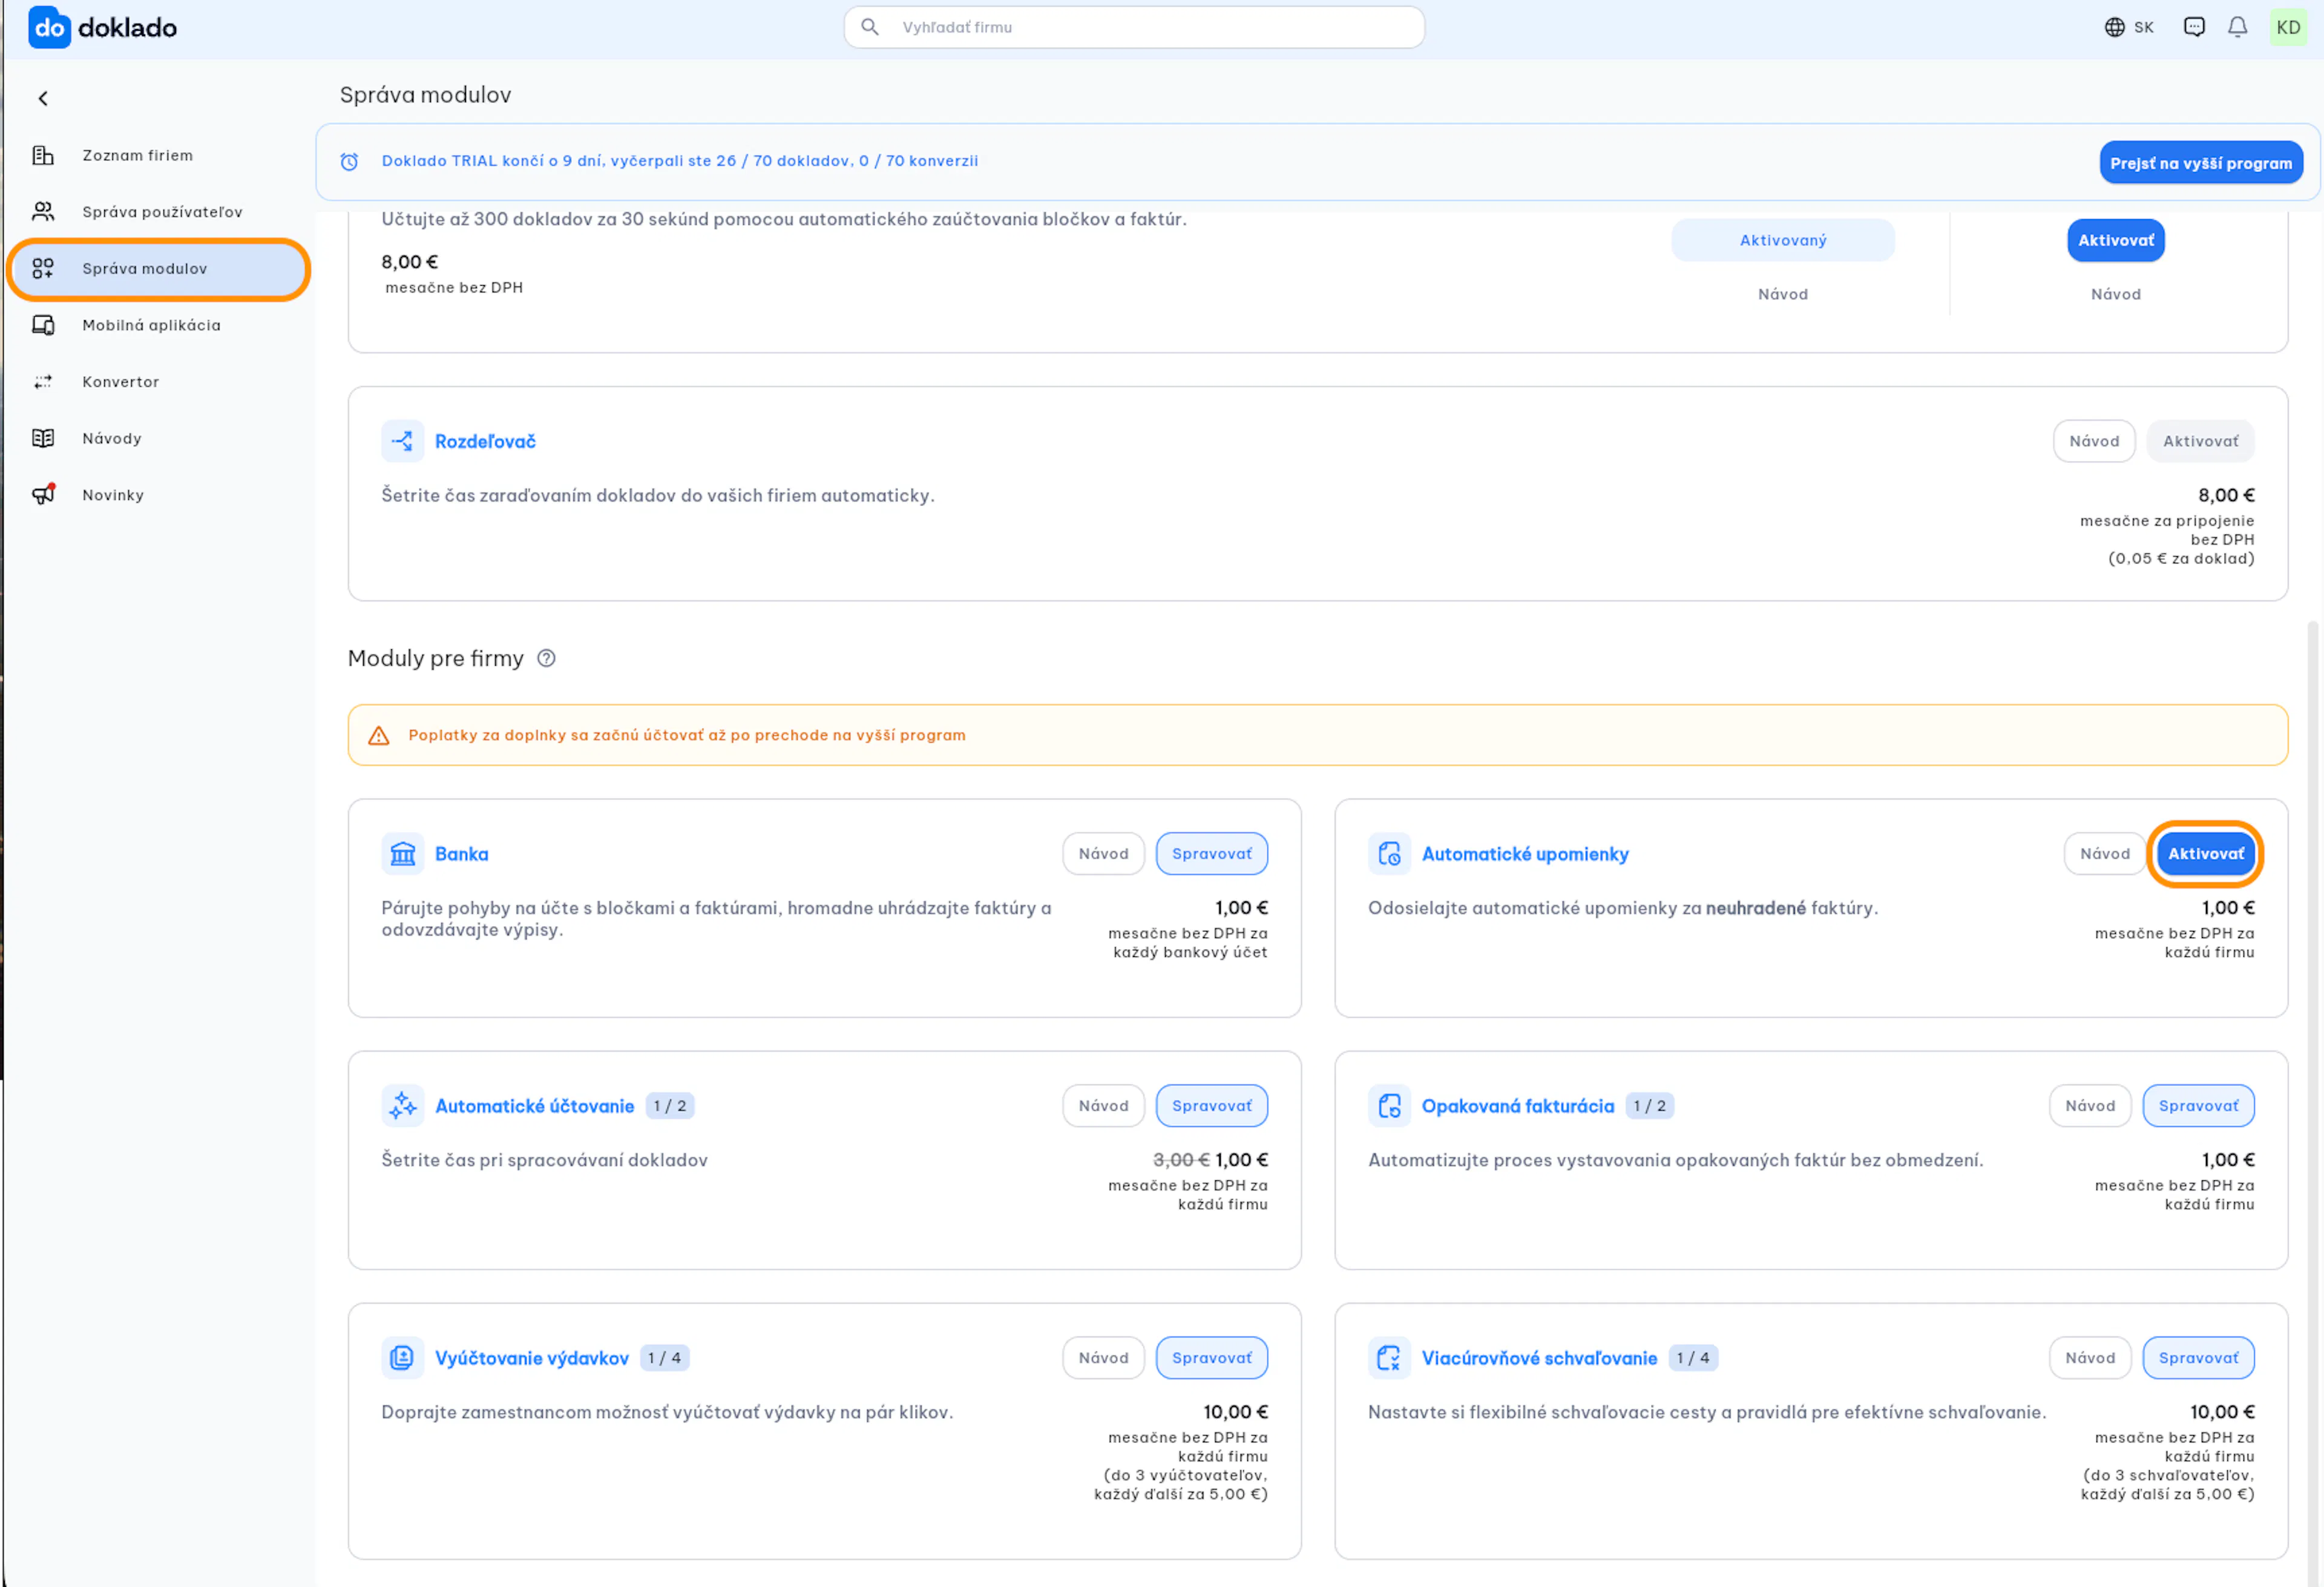This screenshot has width=2324, height=1587.
Task: Click the Aktivovaný status button
Action: click(x=1783, y=240)
